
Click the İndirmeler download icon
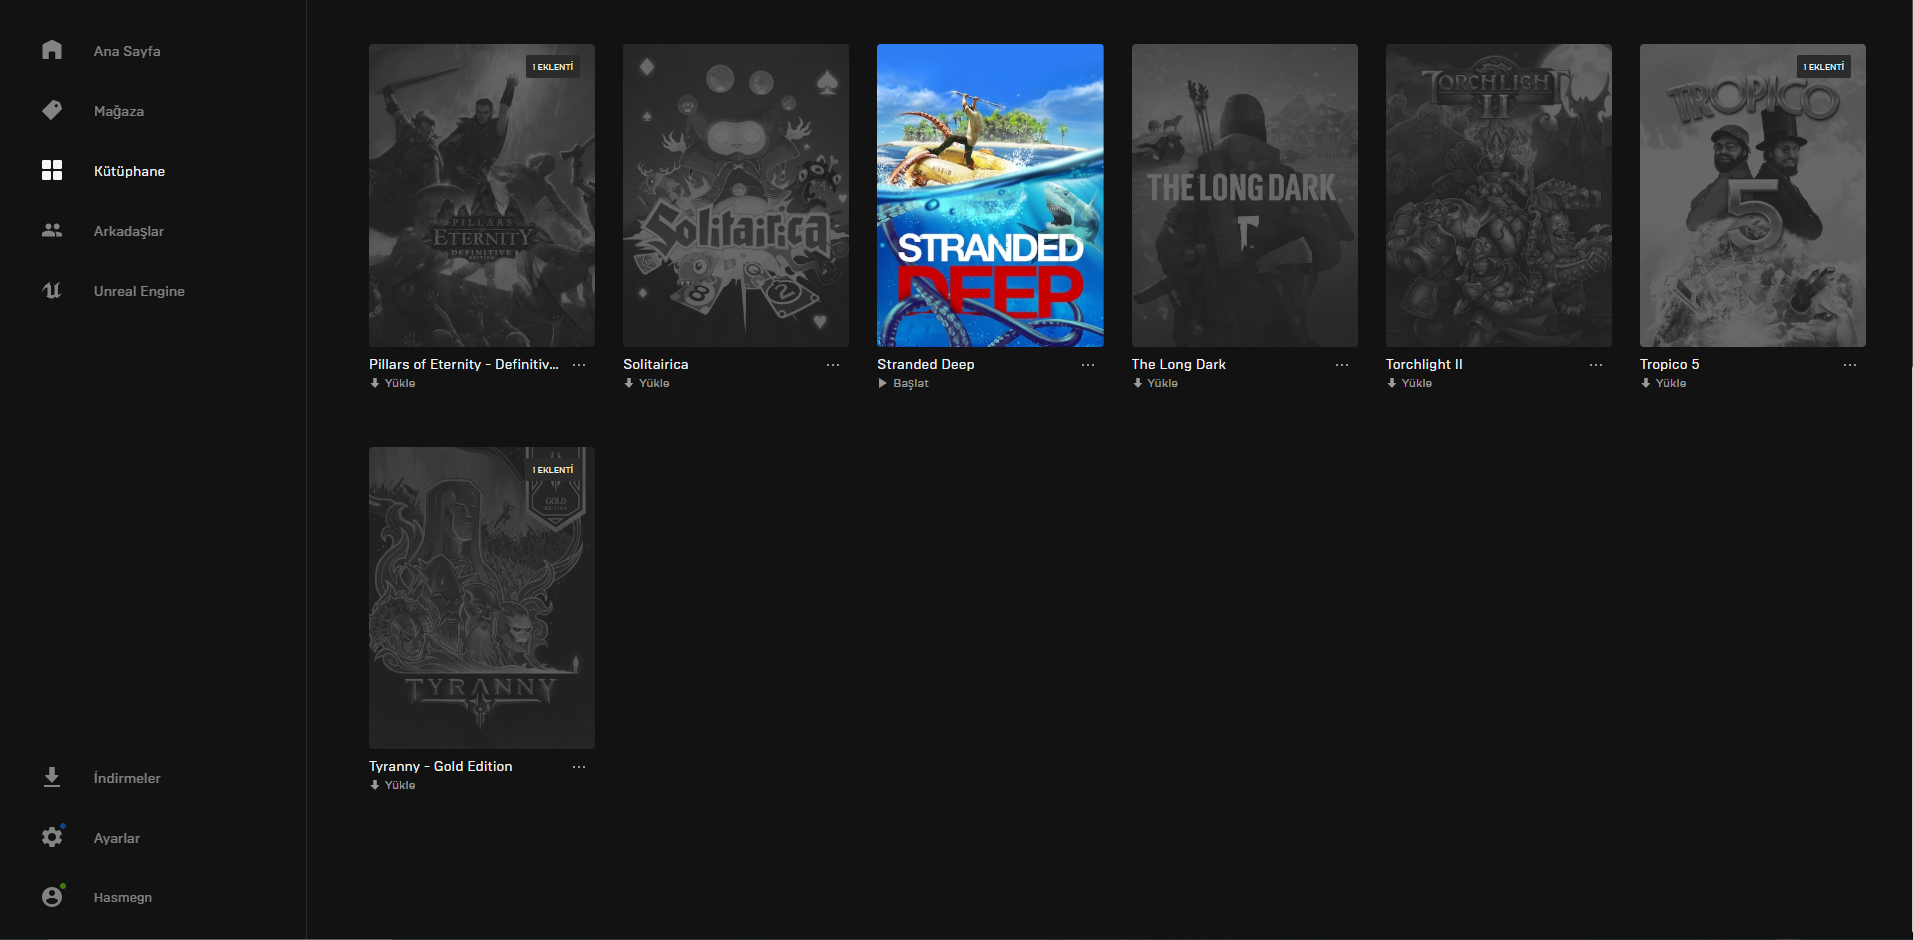52,777
